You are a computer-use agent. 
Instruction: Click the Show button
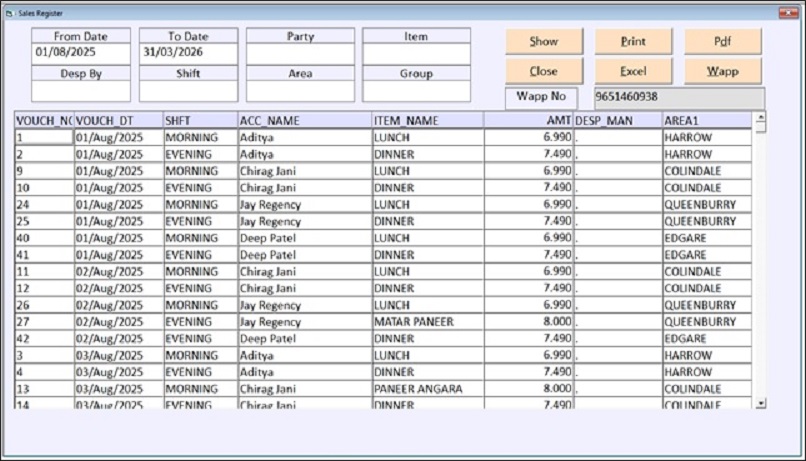pos(544,41)
